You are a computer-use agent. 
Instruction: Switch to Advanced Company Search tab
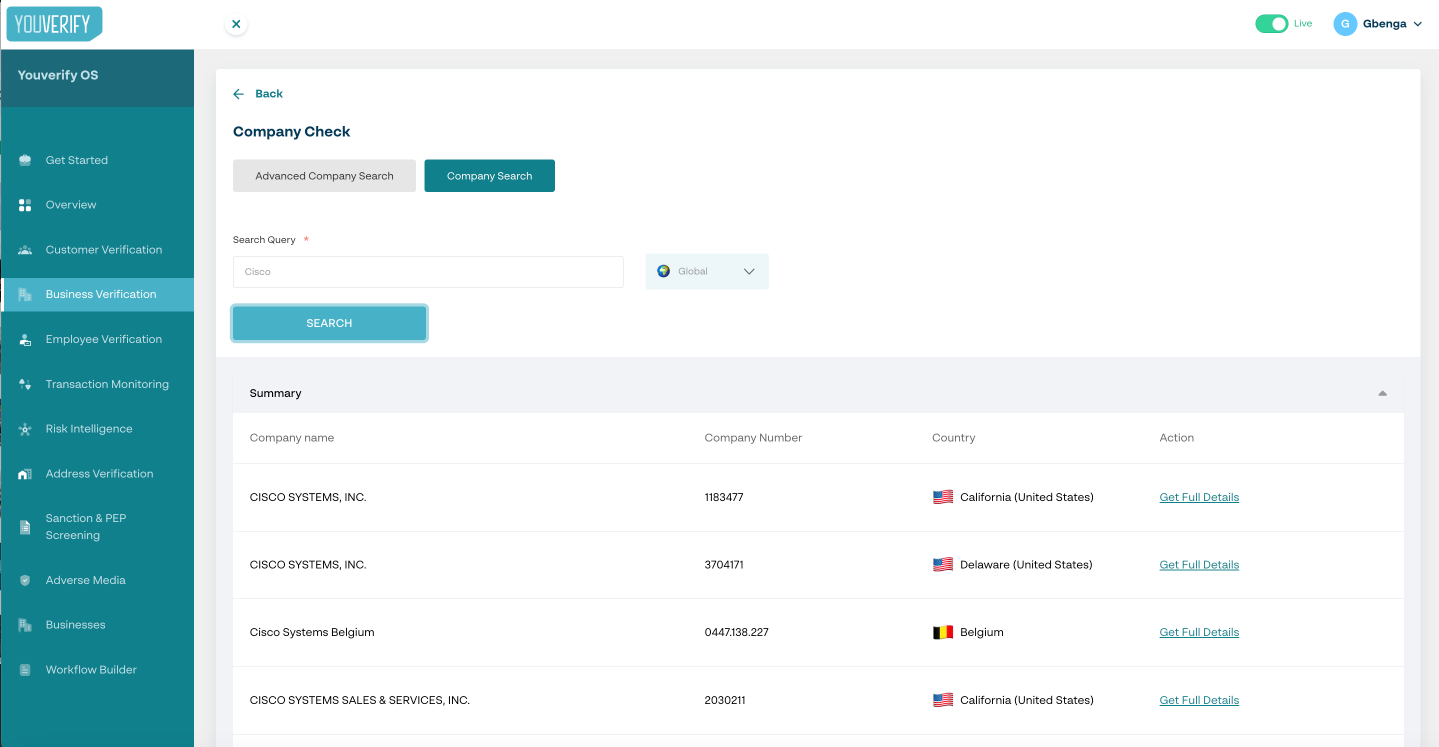(x=324, y=175)
